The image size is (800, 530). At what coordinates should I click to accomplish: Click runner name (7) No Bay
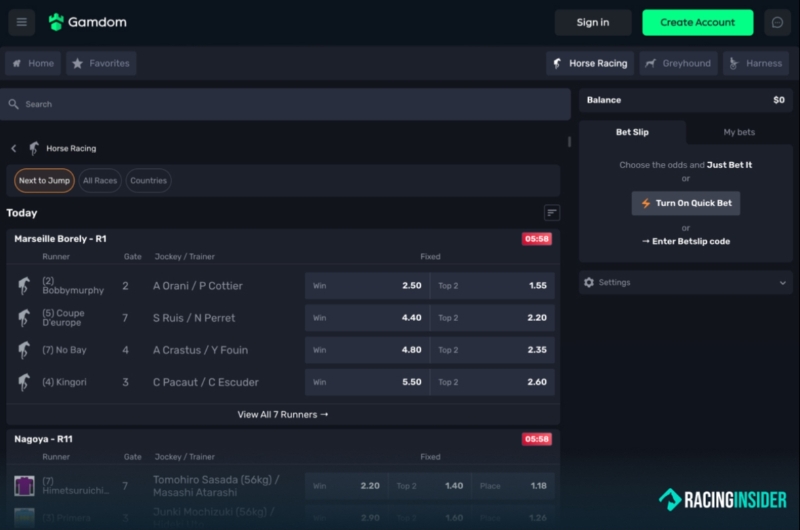click(64, 350)
